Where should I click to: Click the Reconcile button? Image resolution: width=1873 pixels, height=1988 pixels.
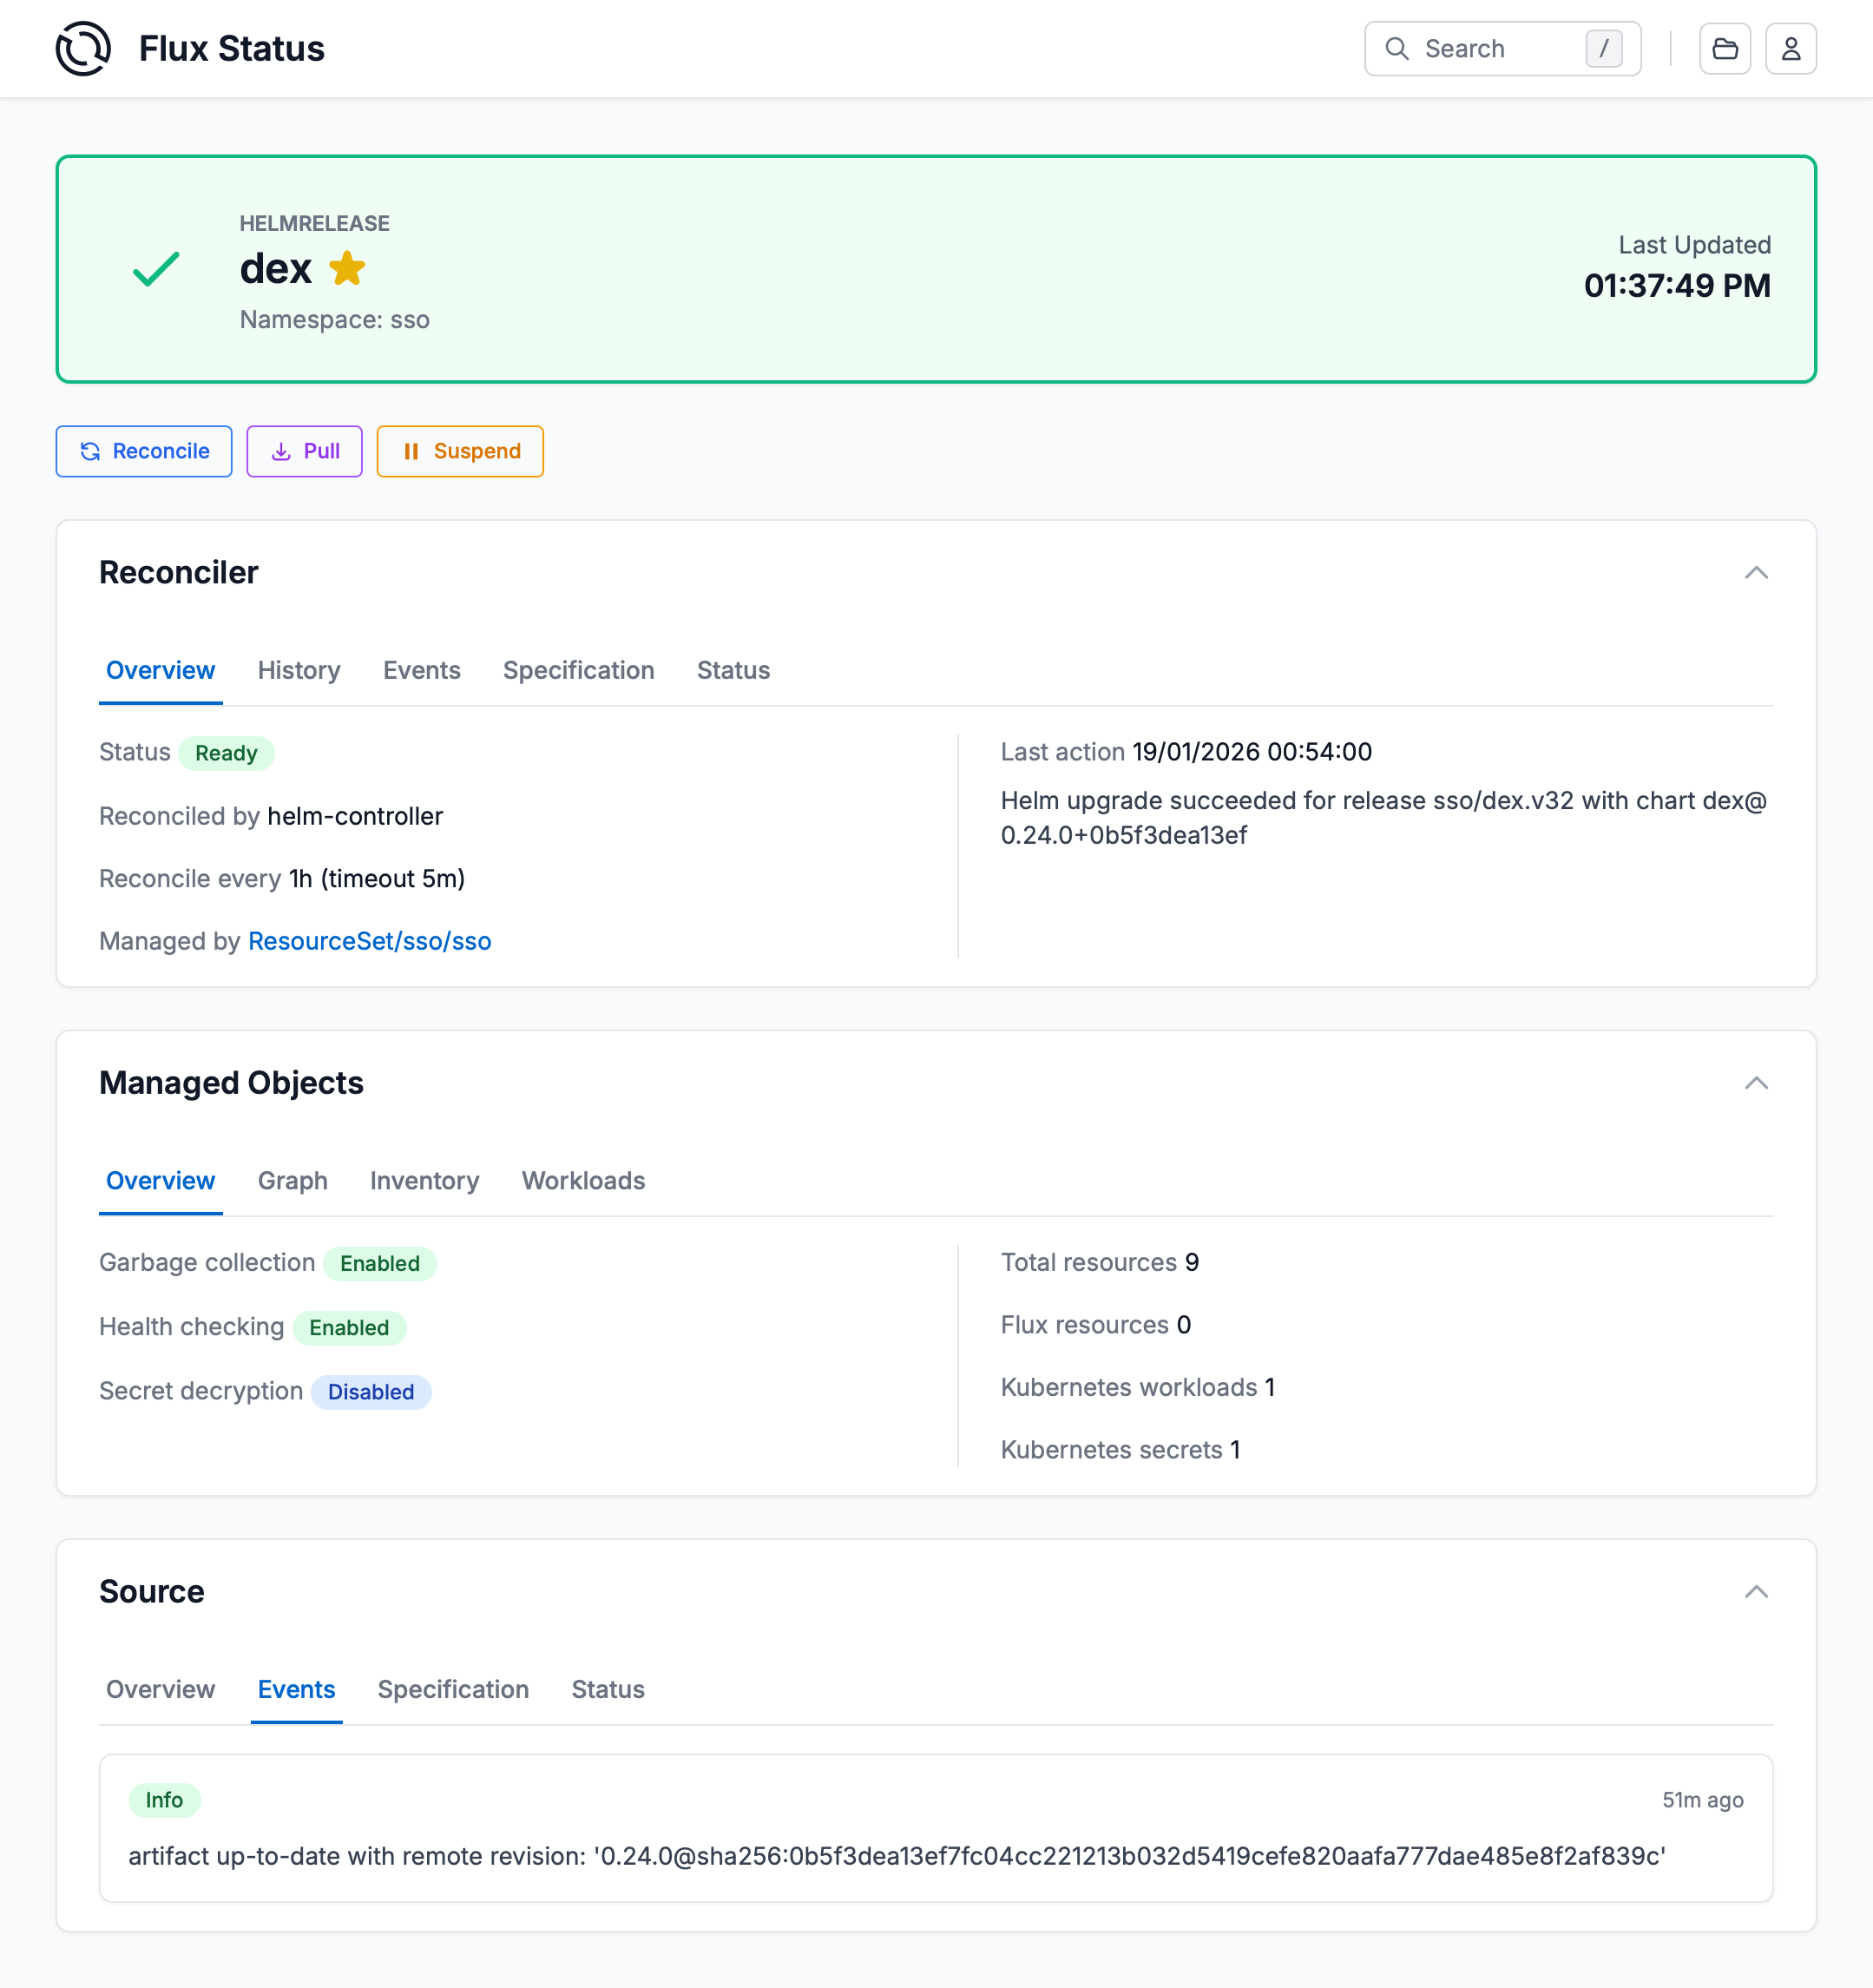click(143, 451)
